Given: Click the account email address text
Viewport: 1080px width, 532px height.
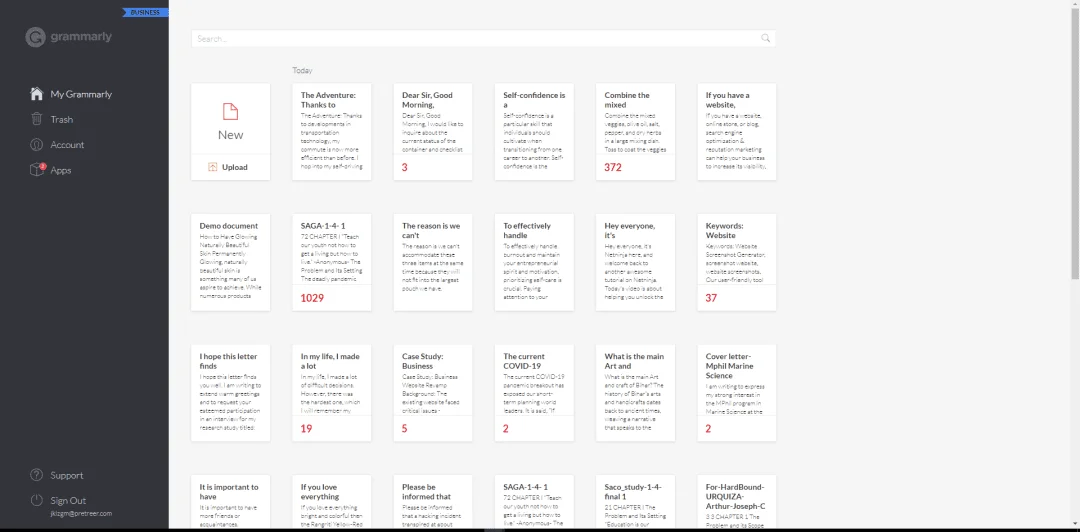Looking at the screenshot, I should tap(81, 513).
